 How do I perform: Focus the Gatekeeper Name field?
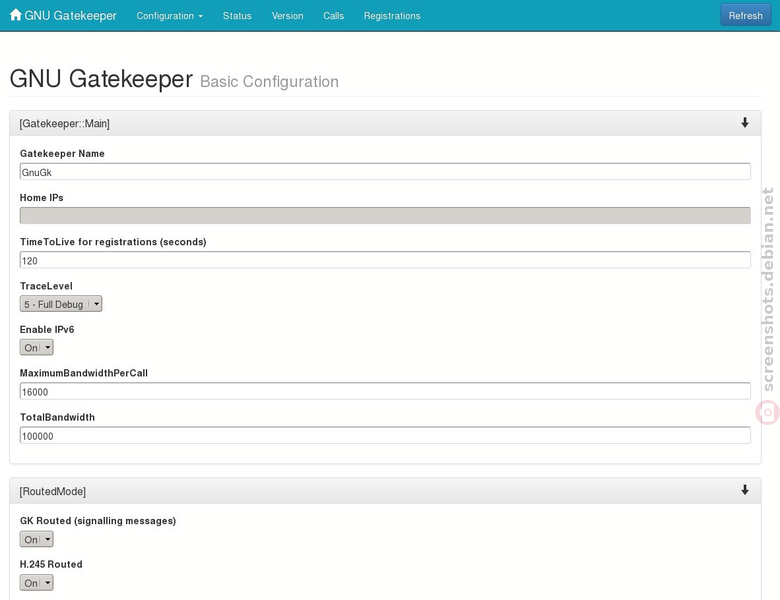385,172
